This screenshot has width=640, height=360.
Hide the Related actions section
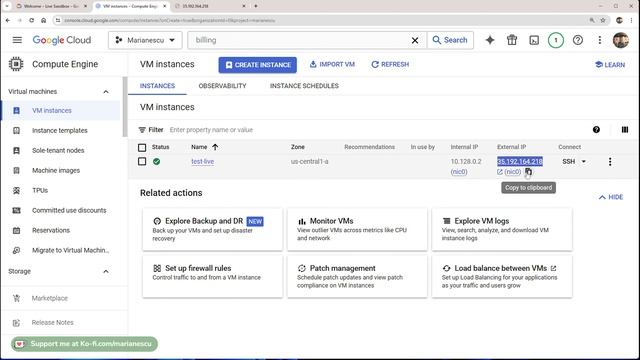[x=611, y=197]
